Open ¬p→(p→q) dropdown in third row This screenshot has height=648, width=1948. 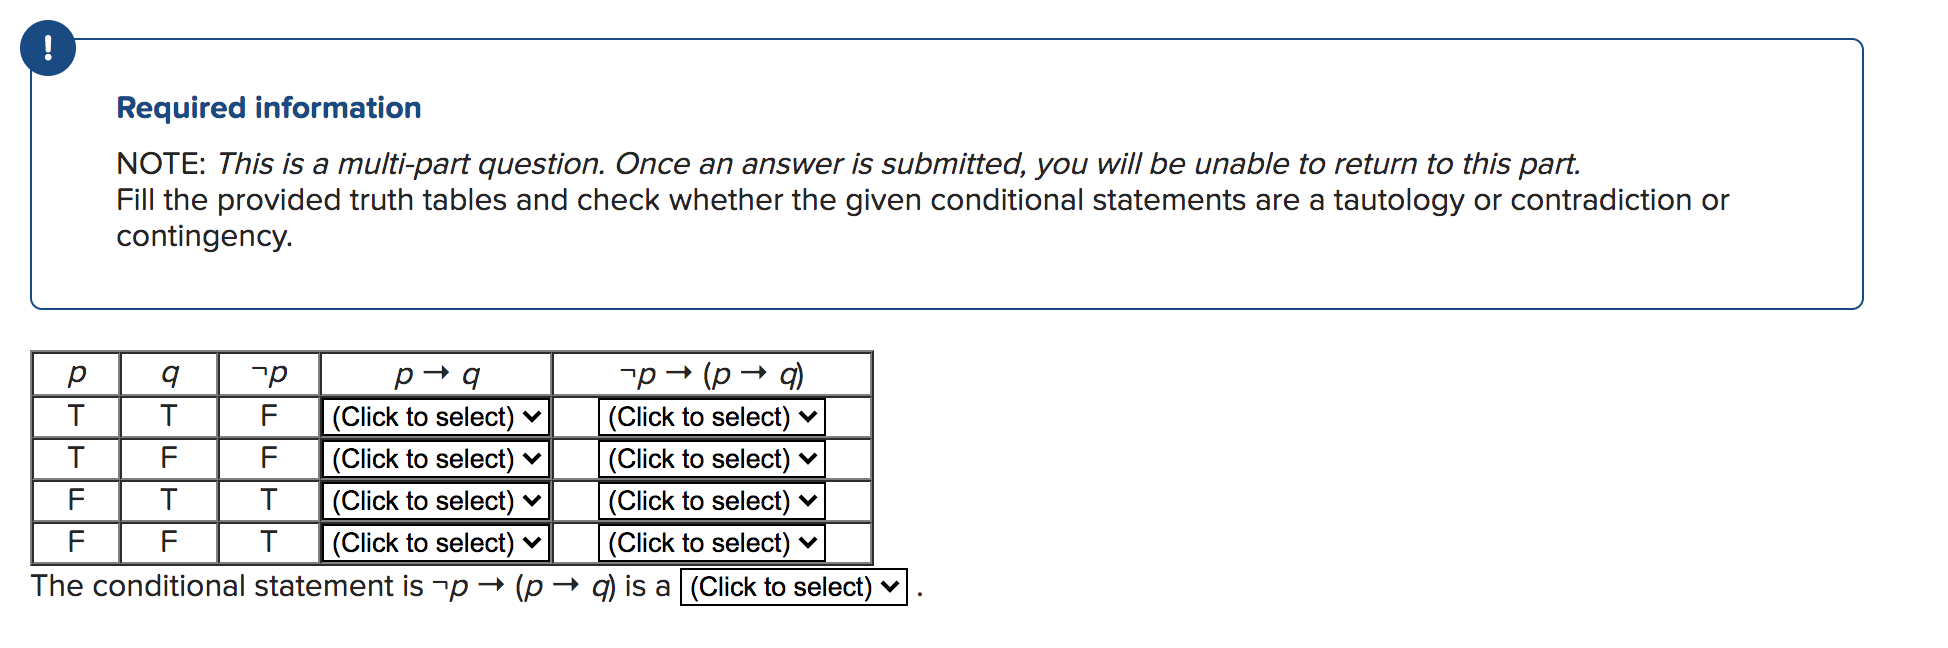(712, 501)
